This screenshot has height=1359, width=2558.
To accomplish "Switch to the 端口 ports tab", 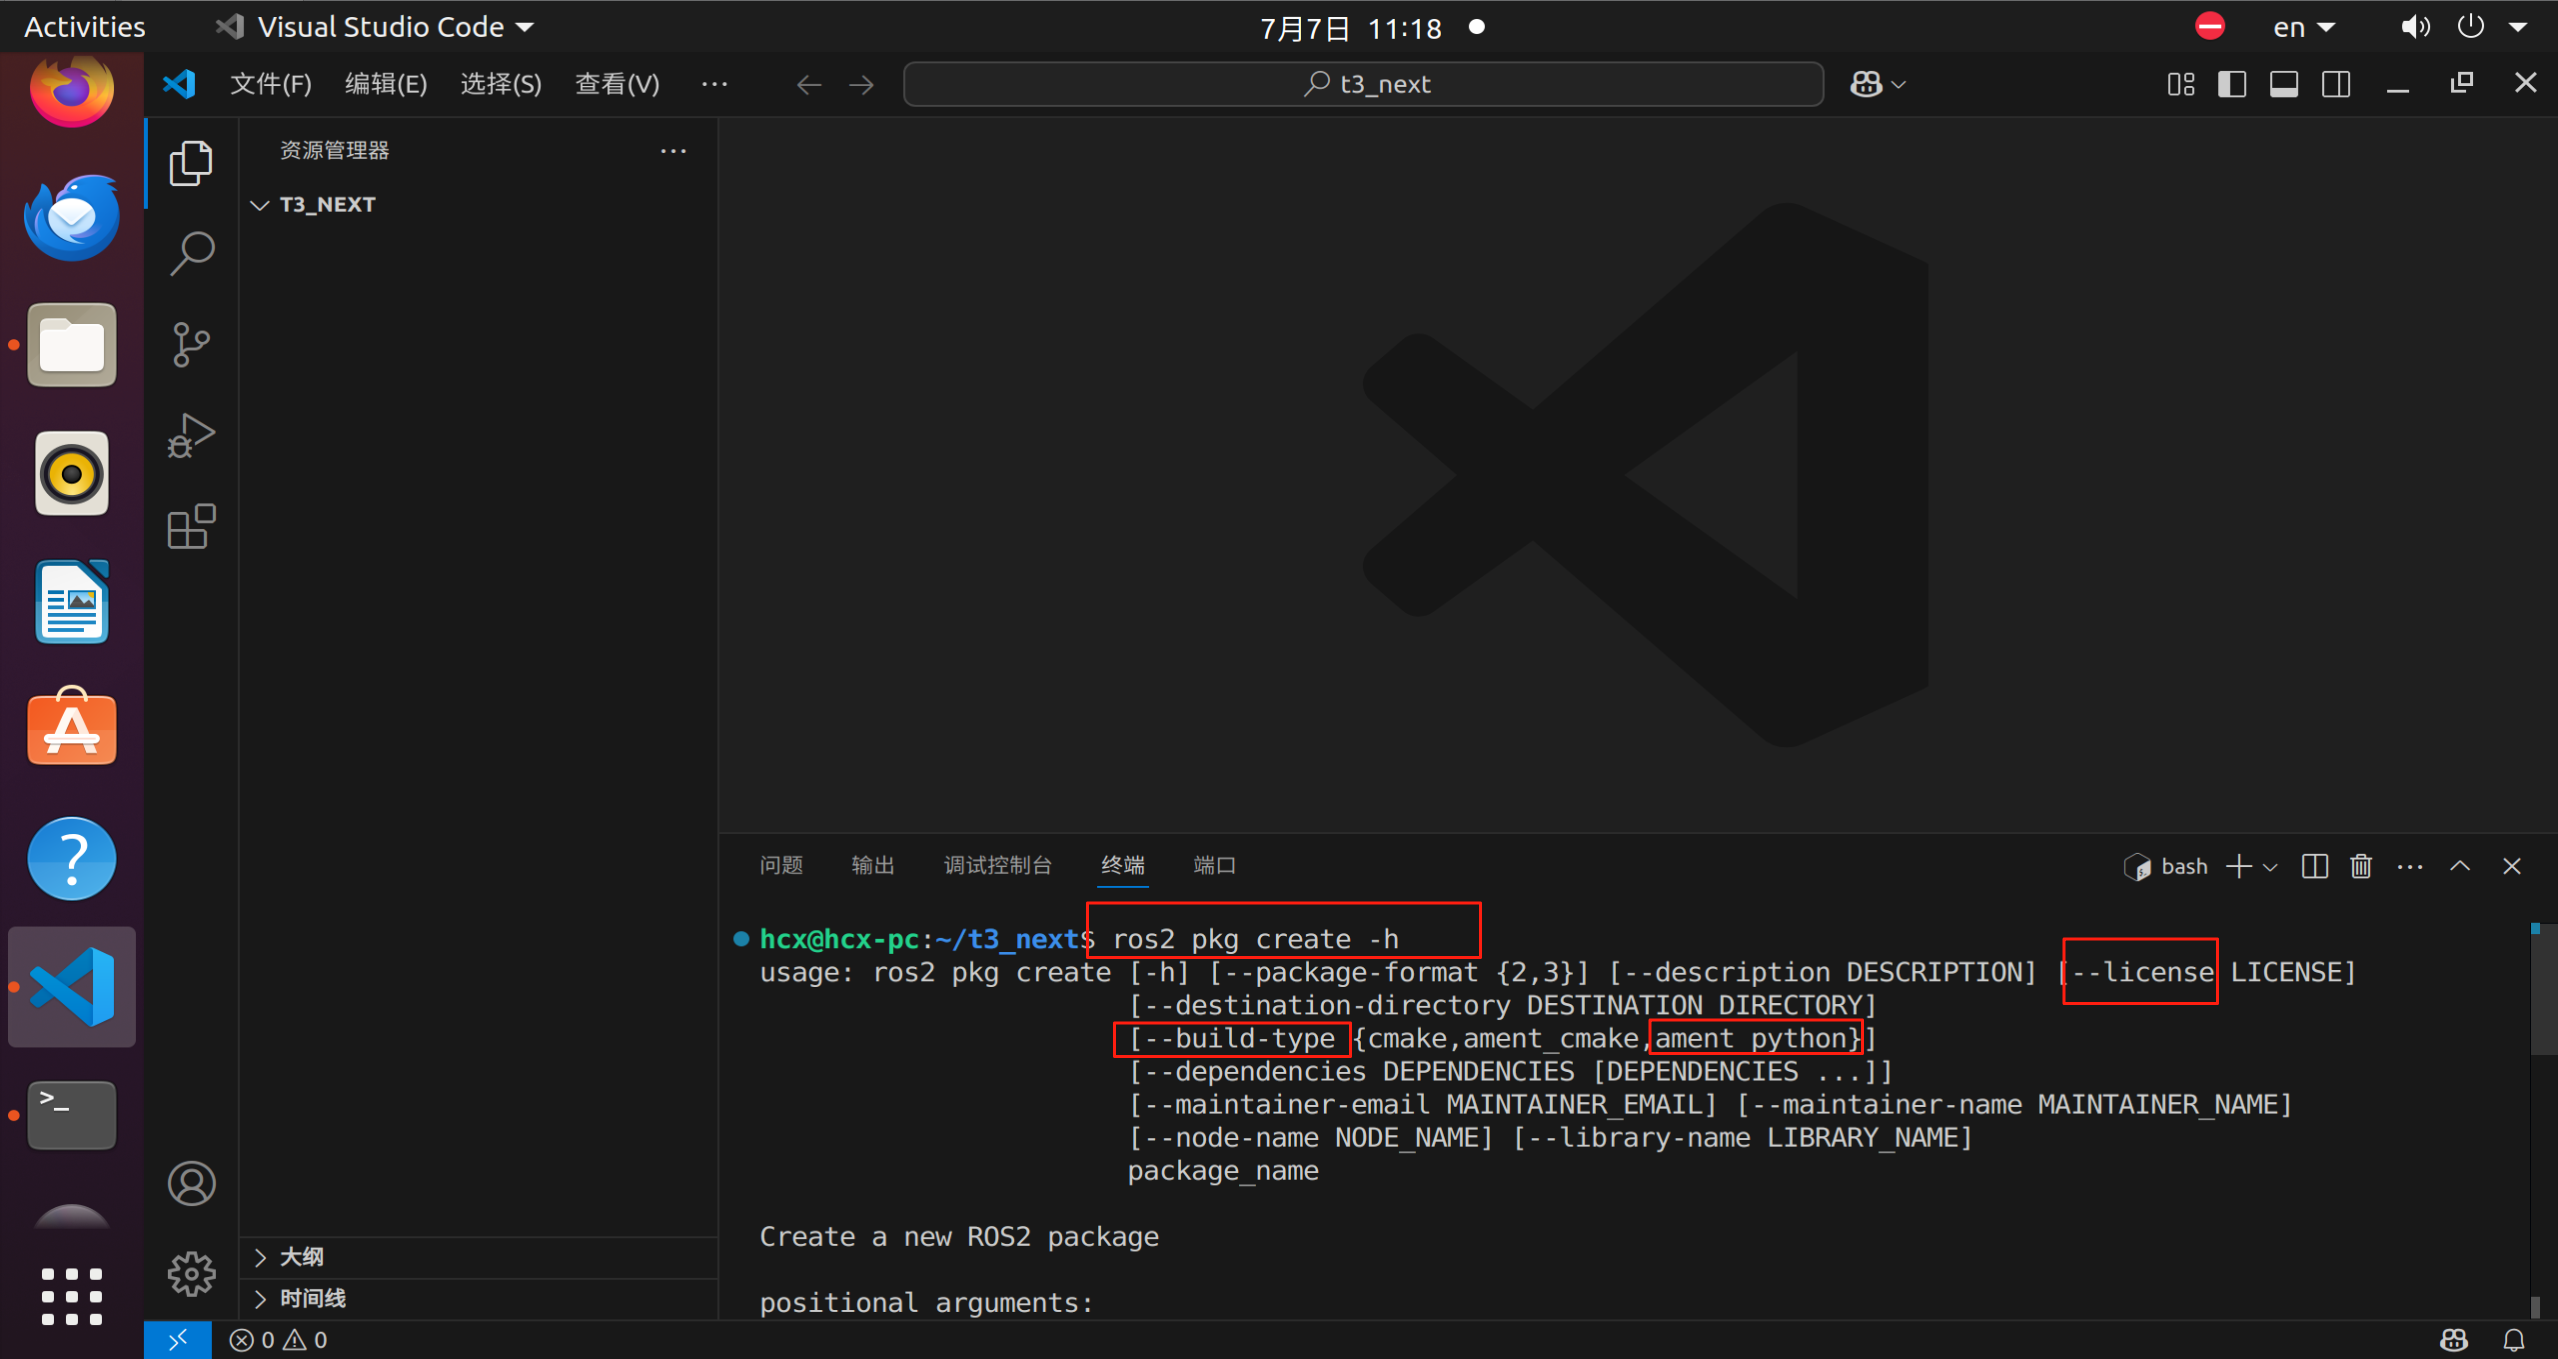I will (1214, 866).
